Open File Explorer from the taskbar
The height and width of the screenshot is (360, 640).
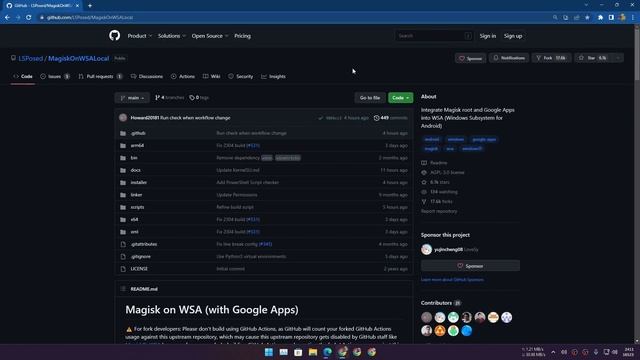pos(313,352)
